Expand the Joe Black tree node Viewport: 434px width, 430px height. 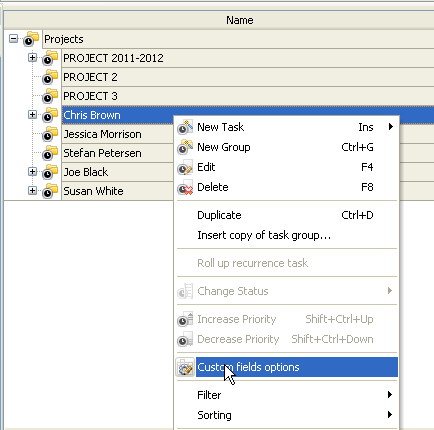click(32, 172)
